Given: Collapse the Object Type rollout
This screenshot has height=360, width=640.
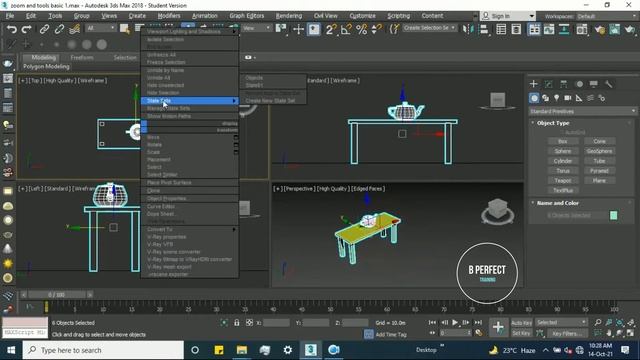Looking at the screenshot, I should click(x=553, y=123).
